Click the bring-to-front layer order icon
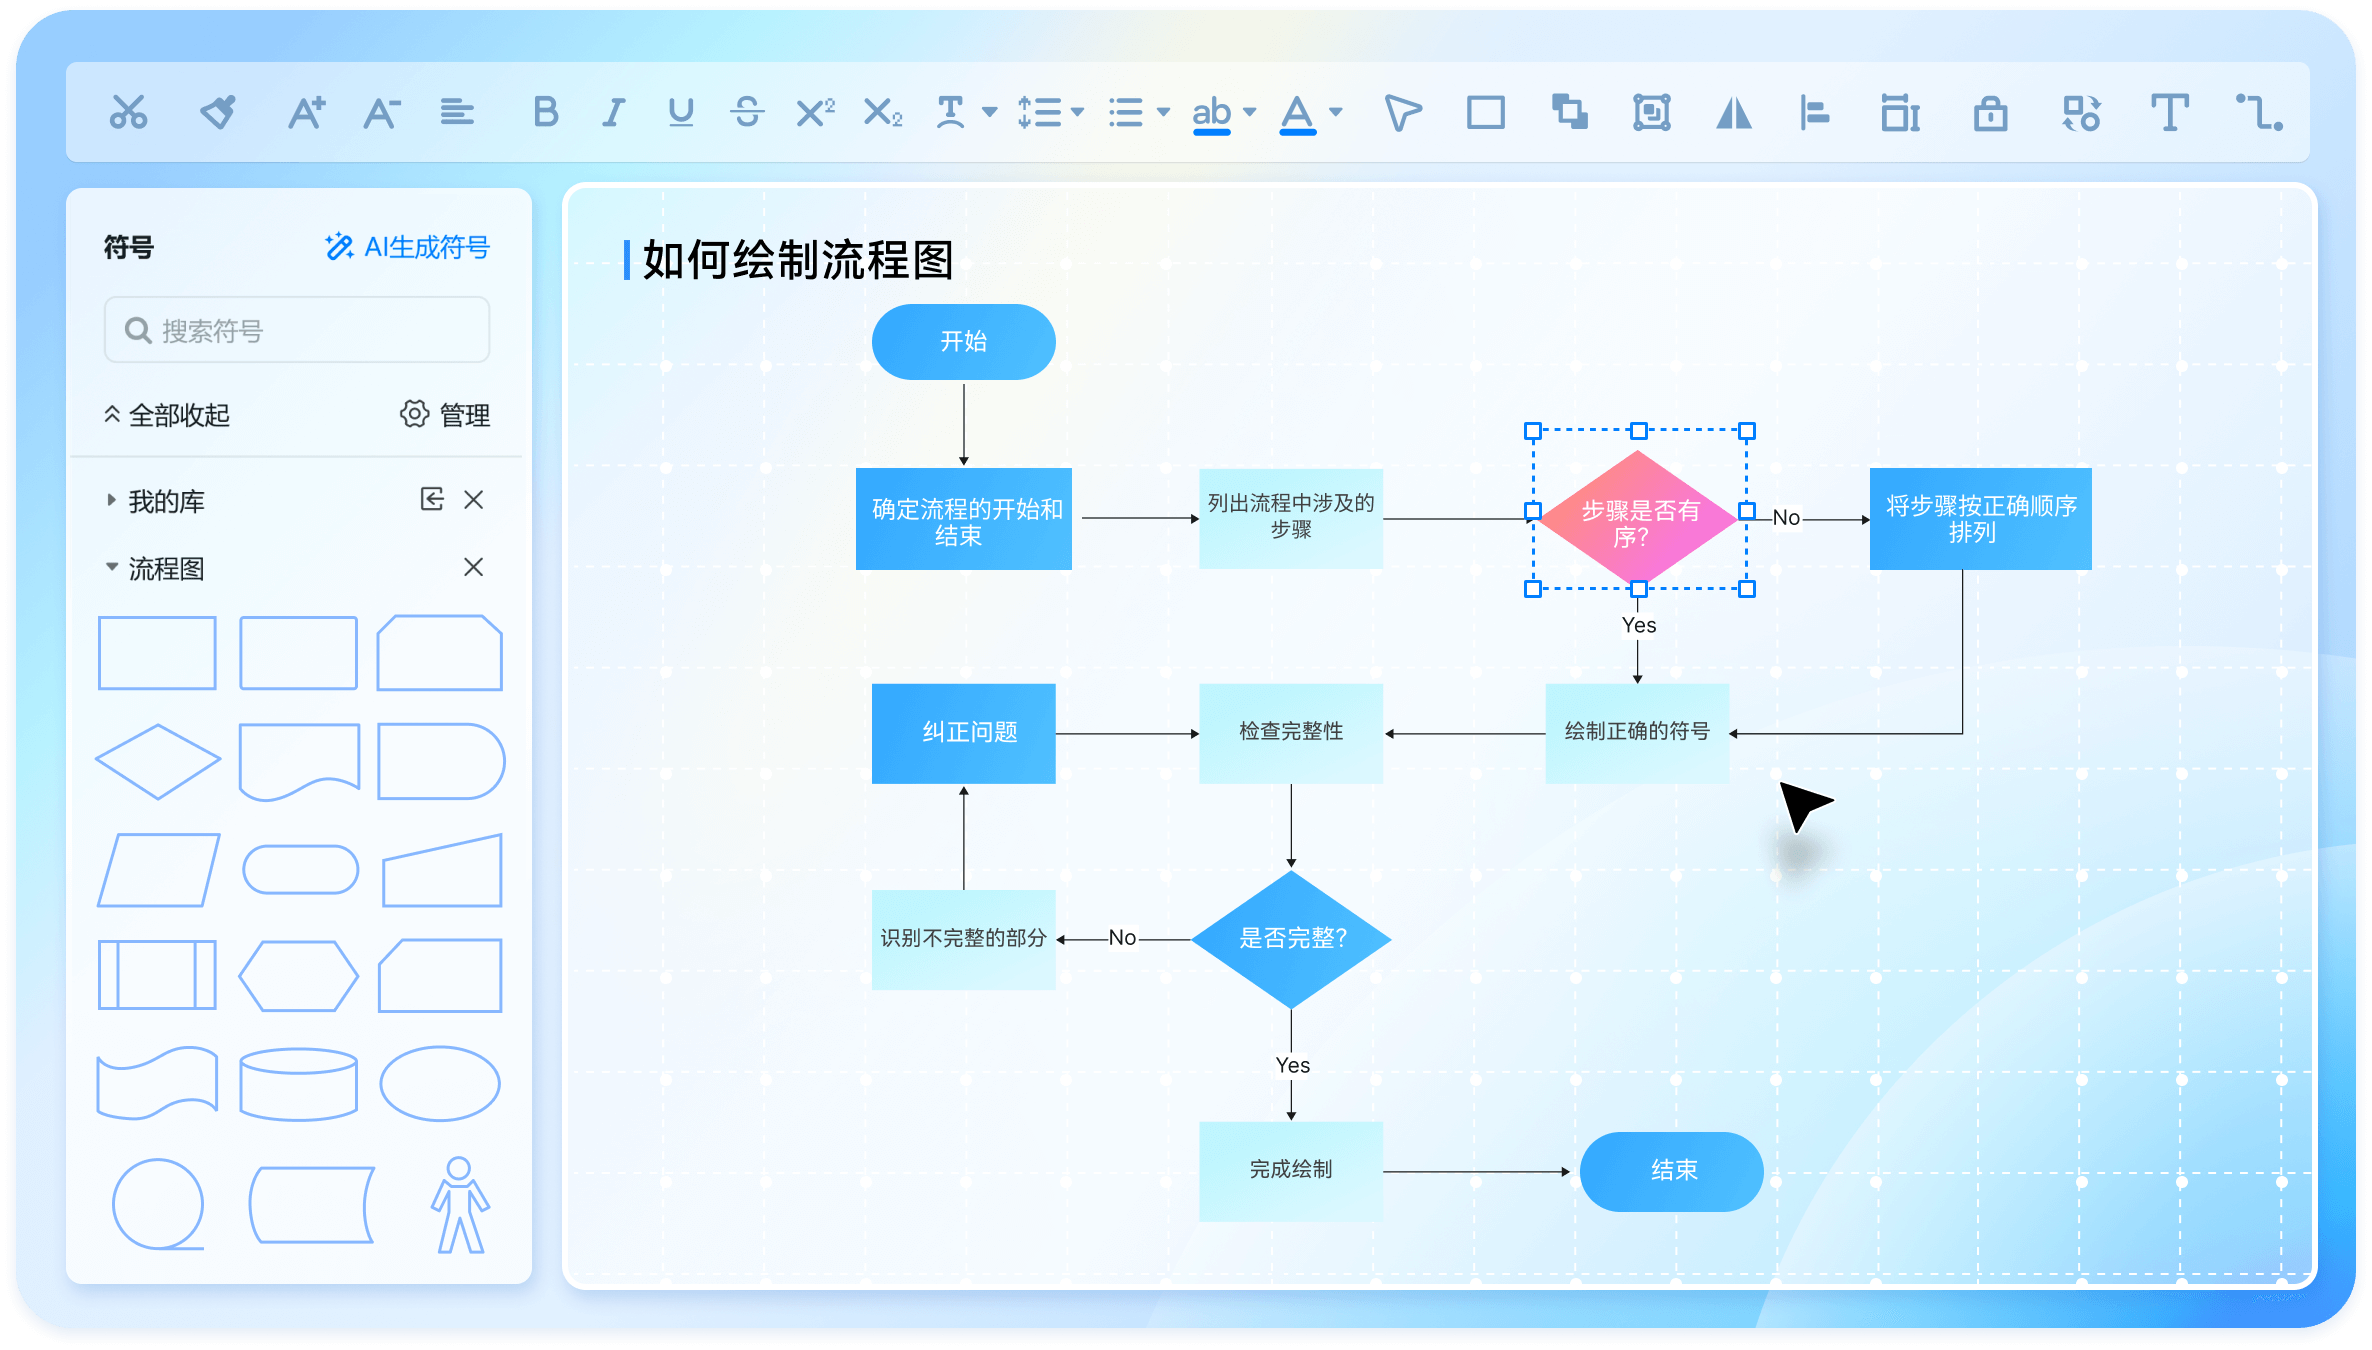Image resolution: width=2372 pixels, height=1350 pixels. coord(1569,112)
